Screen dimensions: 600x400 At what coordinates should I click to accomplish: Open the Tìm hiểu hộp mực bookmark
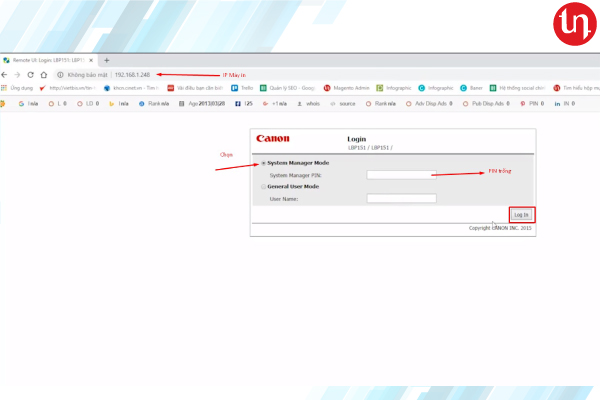[x=577, y=88]
